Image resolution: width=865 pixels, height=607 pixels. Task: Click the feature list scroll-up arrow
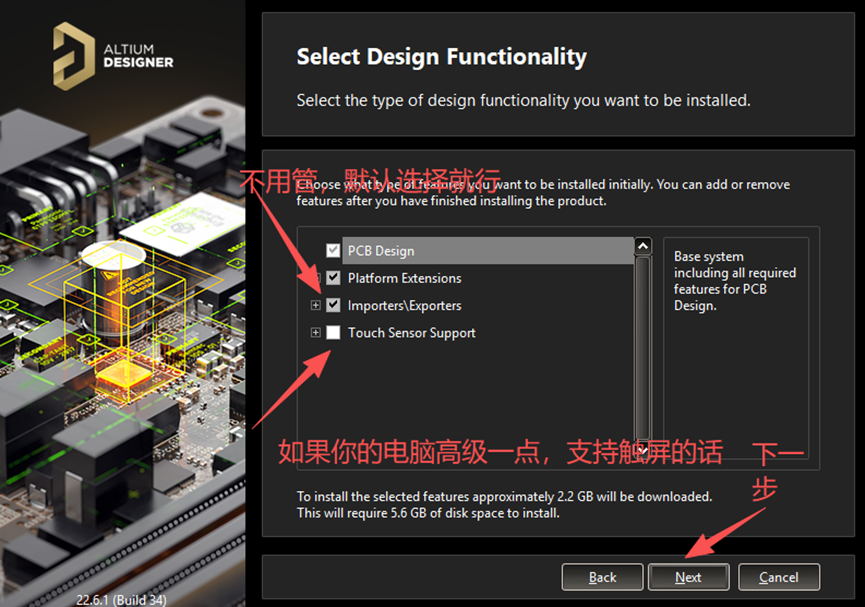643,246
